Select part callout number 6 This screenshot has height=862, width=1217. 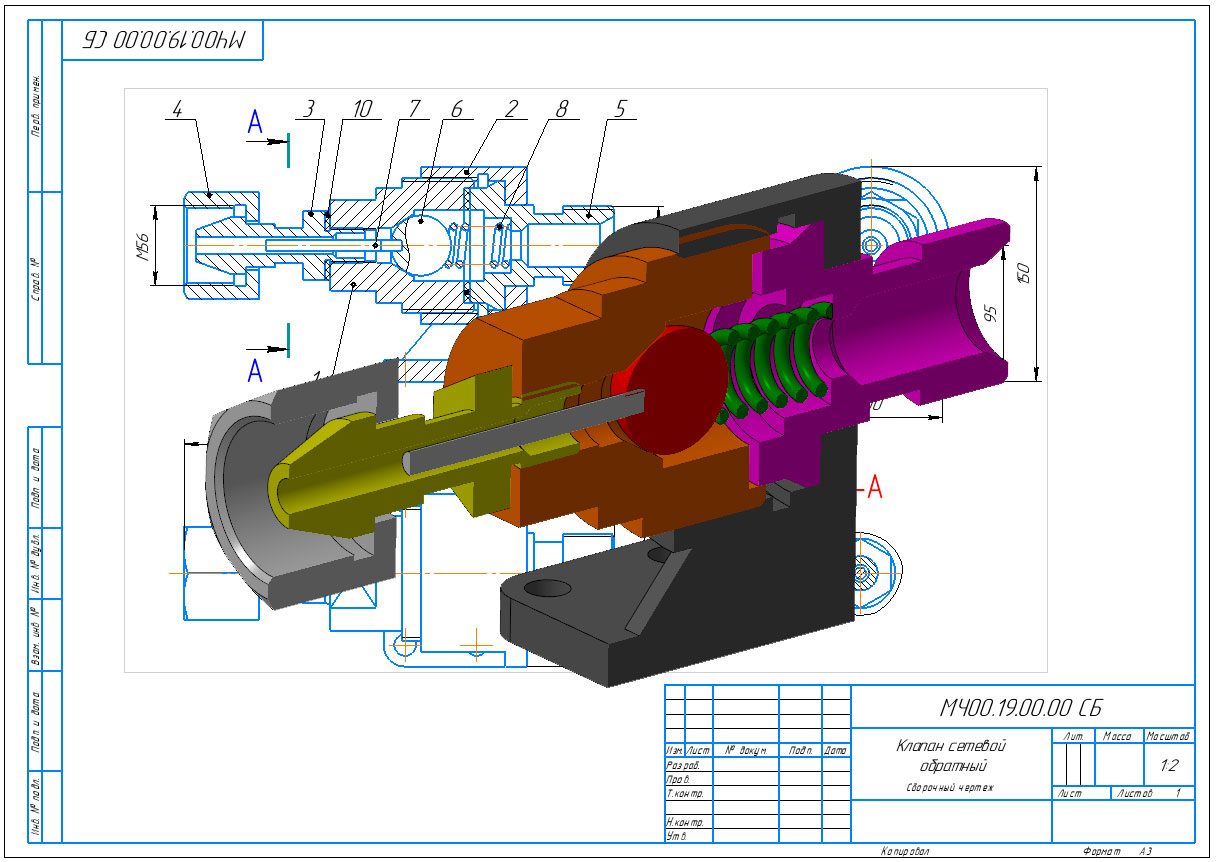click(456, 110)
